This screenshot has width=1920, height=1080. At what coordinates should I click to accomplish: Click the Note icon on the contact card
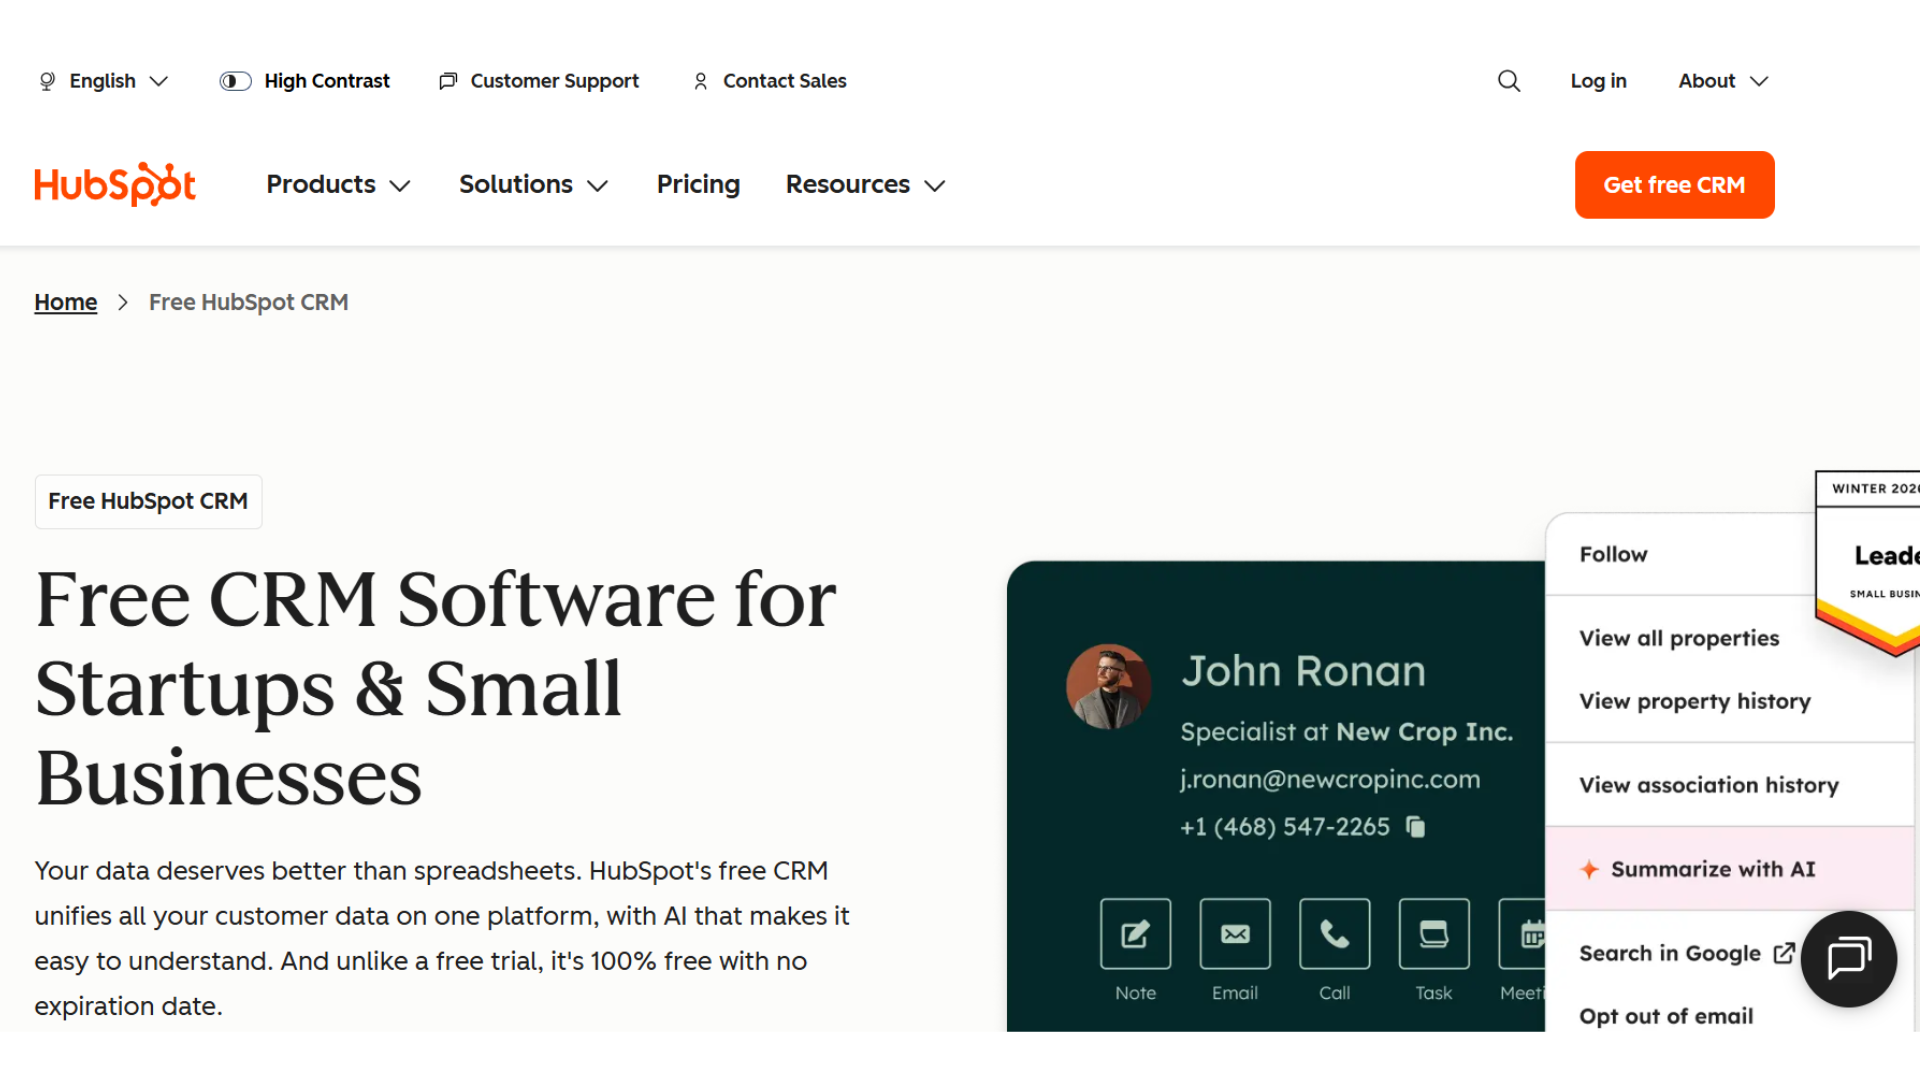pos(1135,934)
